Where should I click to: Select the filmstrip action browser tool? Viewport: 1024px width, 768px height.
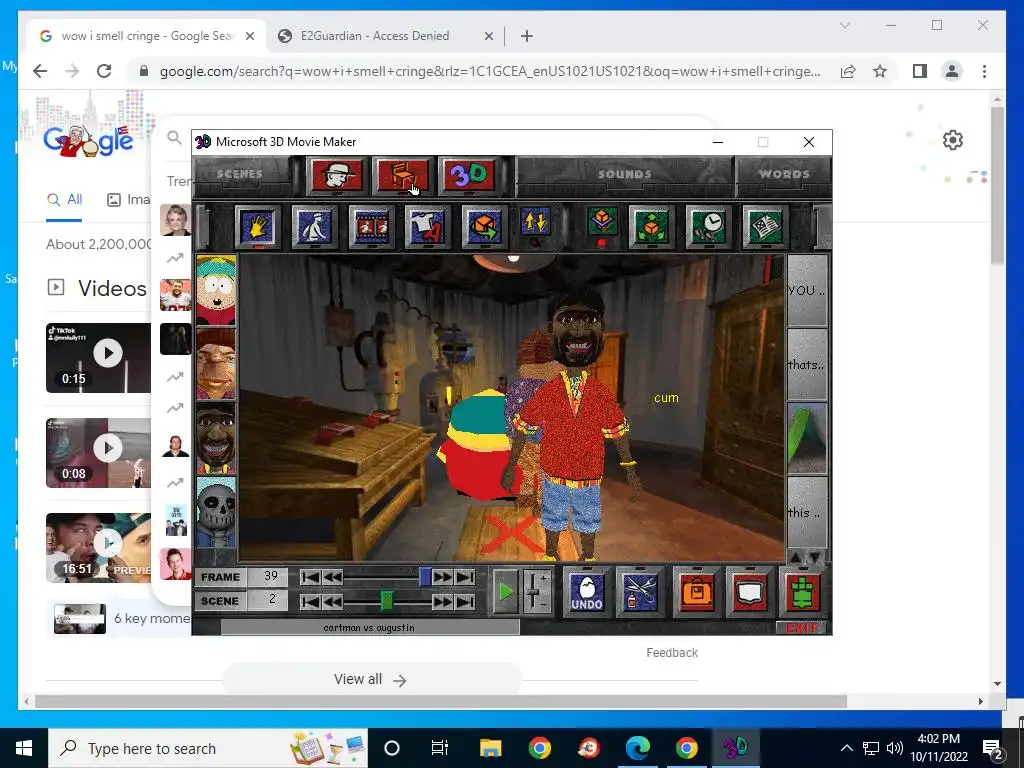point(371,227)
